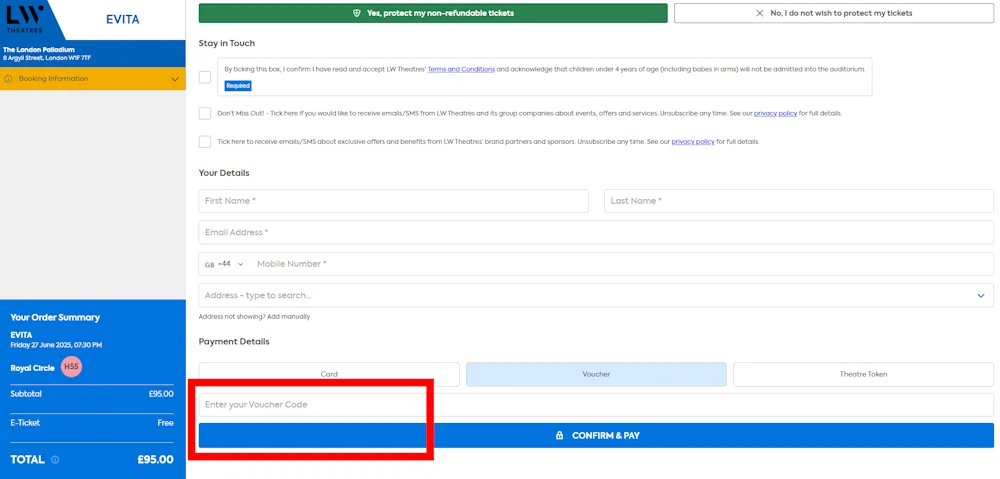Tick the Terms and Conditions acceptance checkbox
This screenshot has height=479, width=1000.
205,77
